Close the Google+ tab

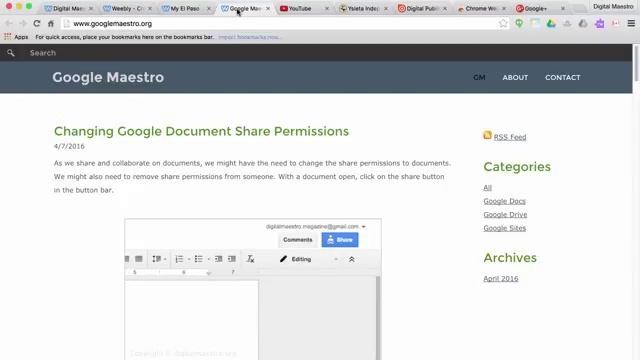562,8
